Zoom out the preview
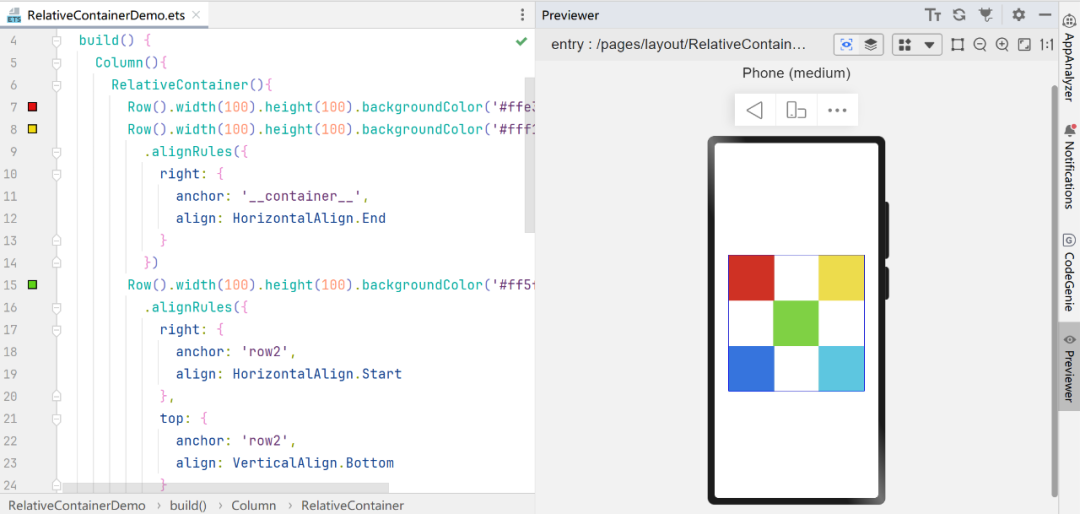Screen dimensions: 1080x514 (980, 45)
